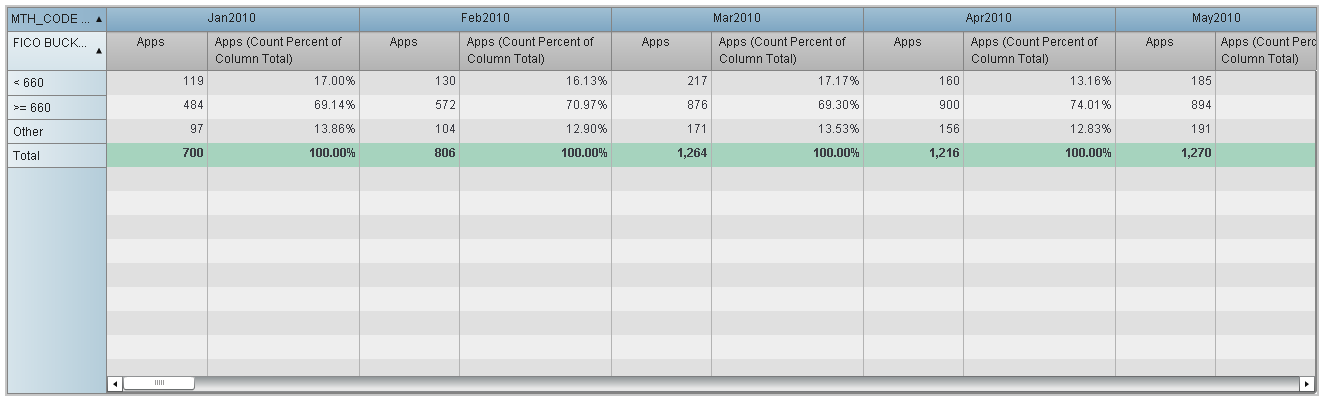Select the Total row header
The height and width of the screenshot is (401, 1324).
56,156
